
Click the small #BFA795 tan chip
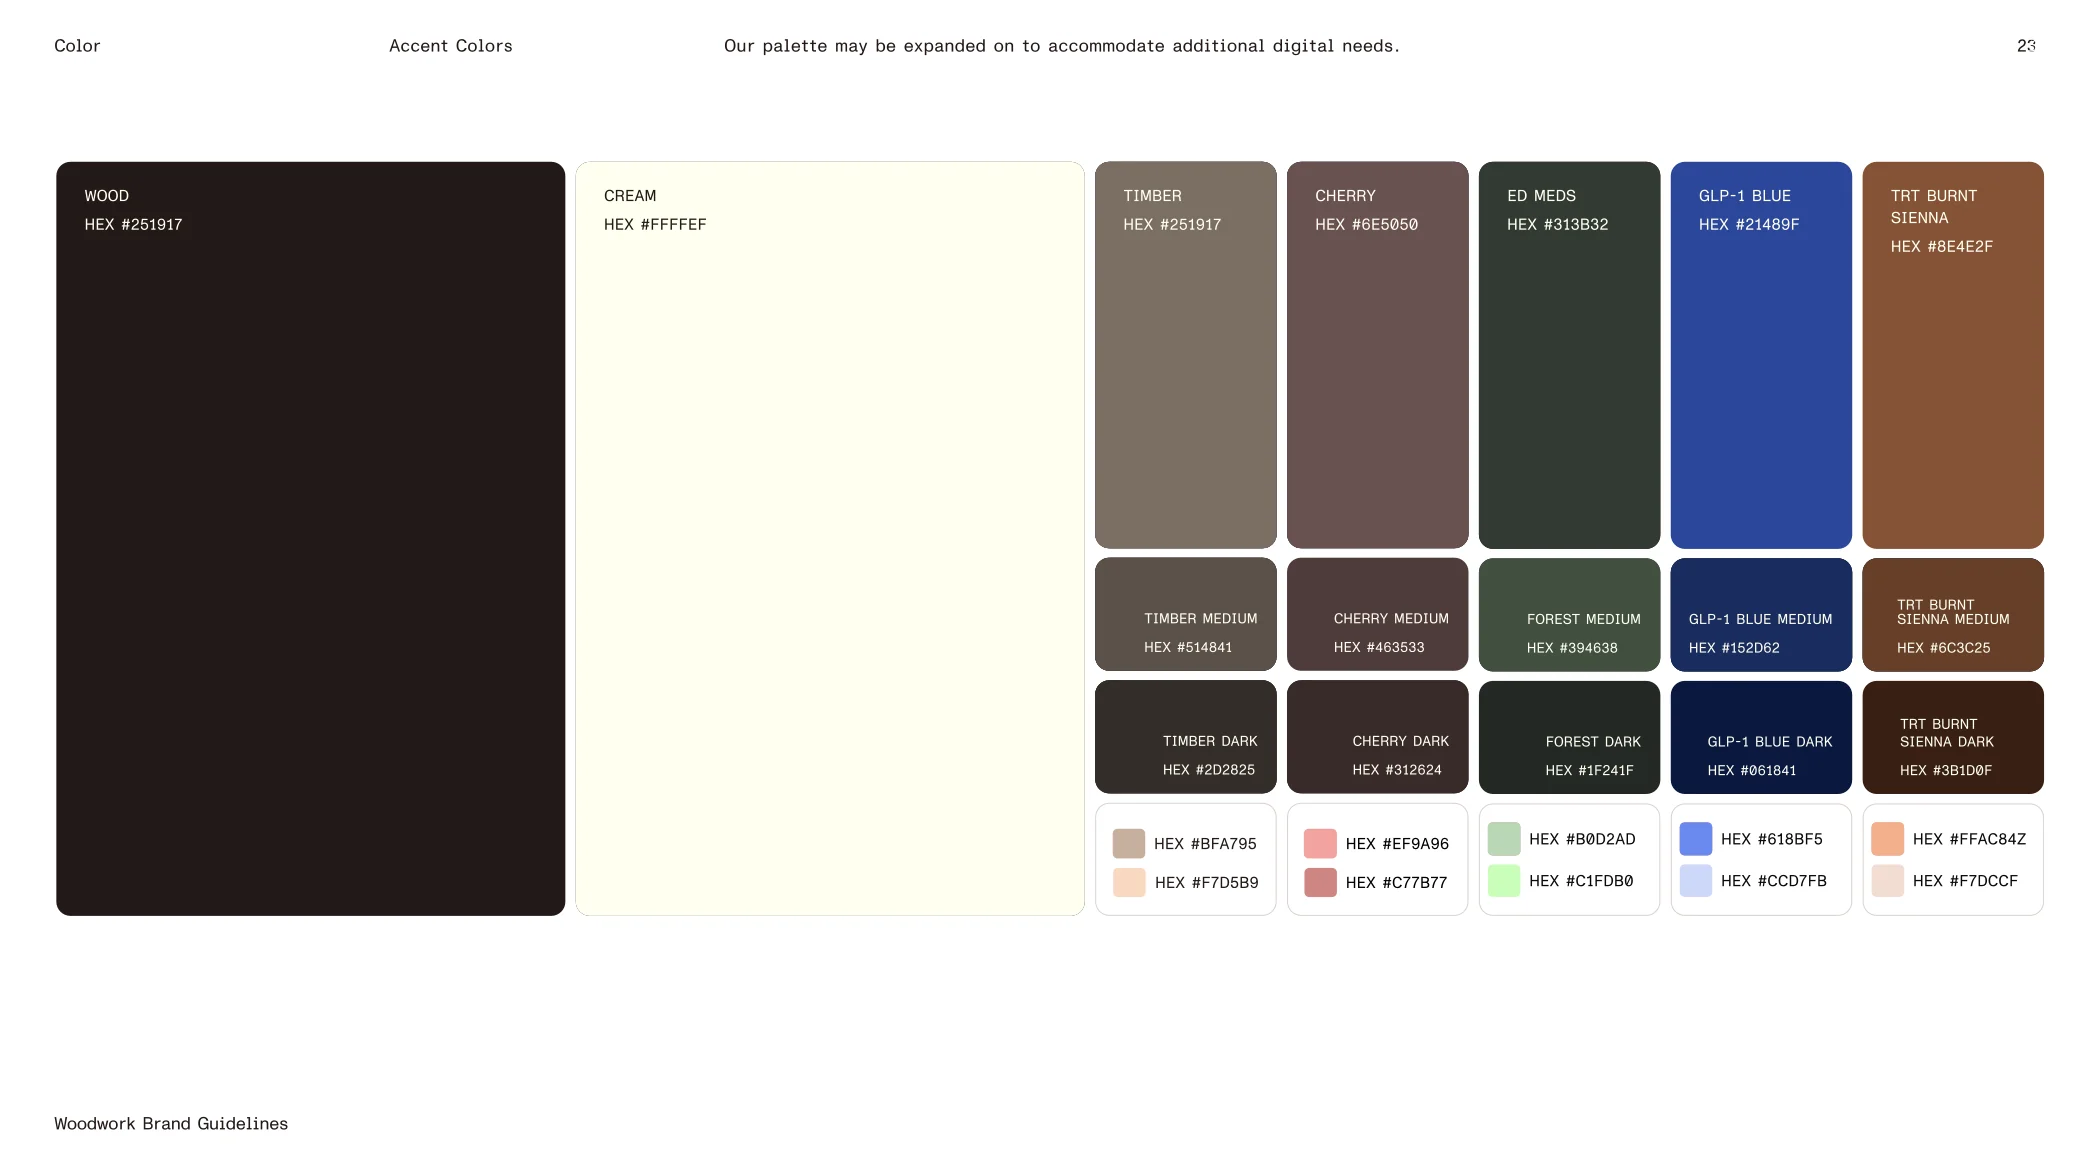coord(1128,843)
